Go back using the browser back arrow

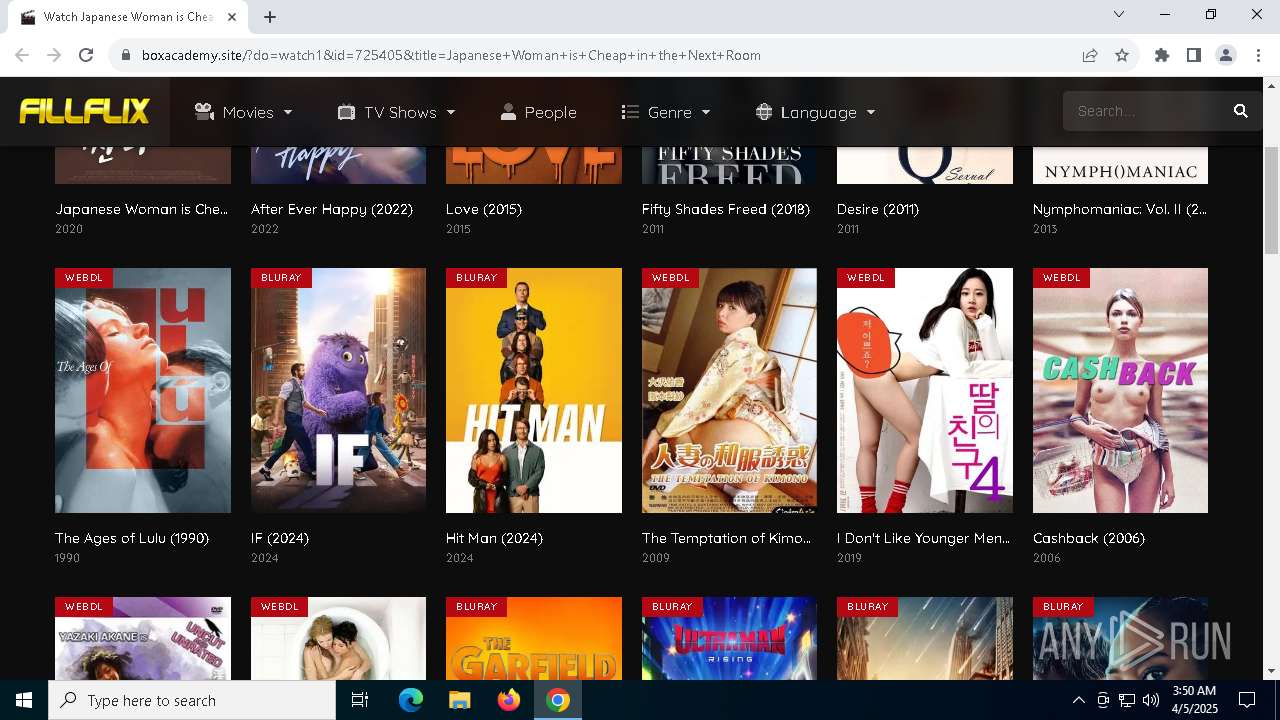click(22, 55)
